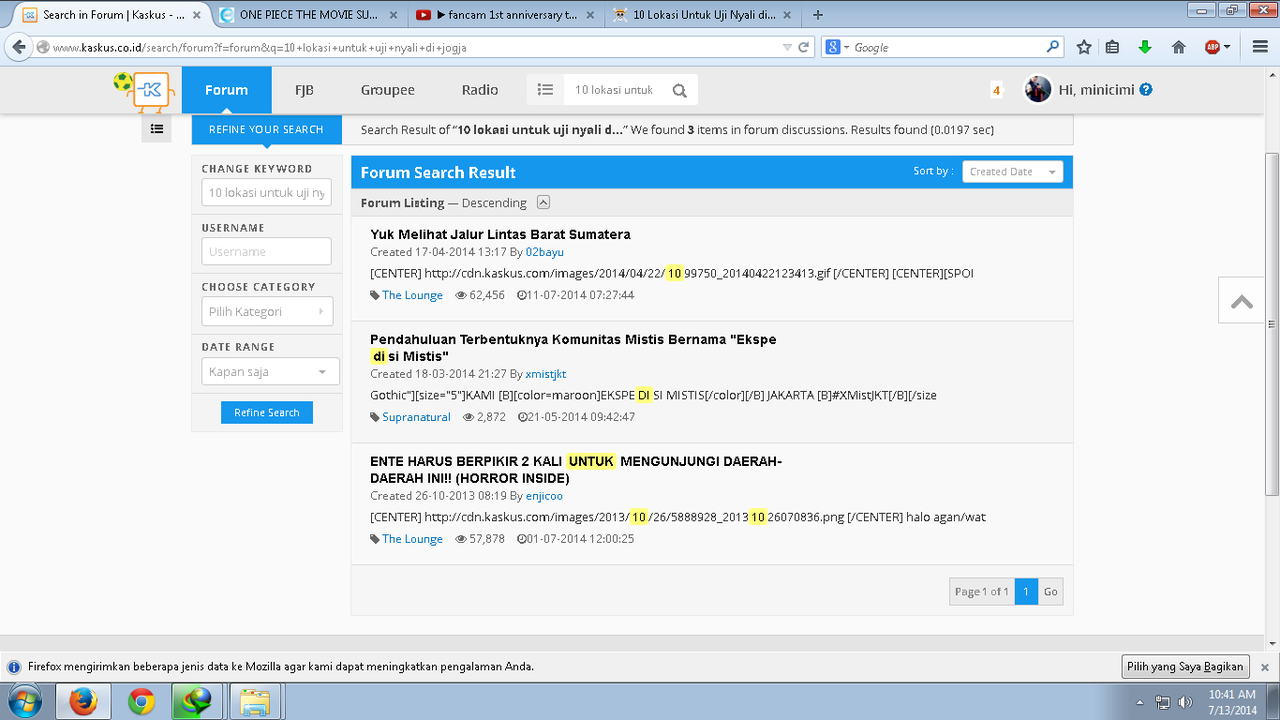The image size is (1280, 720).
Task: Click the REFINE YOUR SEARCH header
Action: [x=266, y=130]
